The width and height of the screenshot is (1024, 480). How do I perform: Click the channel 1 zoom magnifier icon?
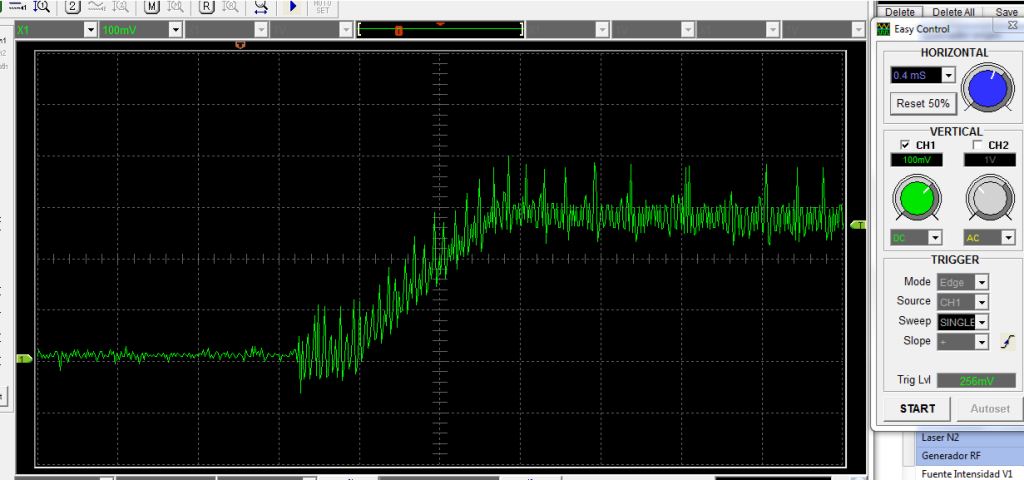point(41,6)
